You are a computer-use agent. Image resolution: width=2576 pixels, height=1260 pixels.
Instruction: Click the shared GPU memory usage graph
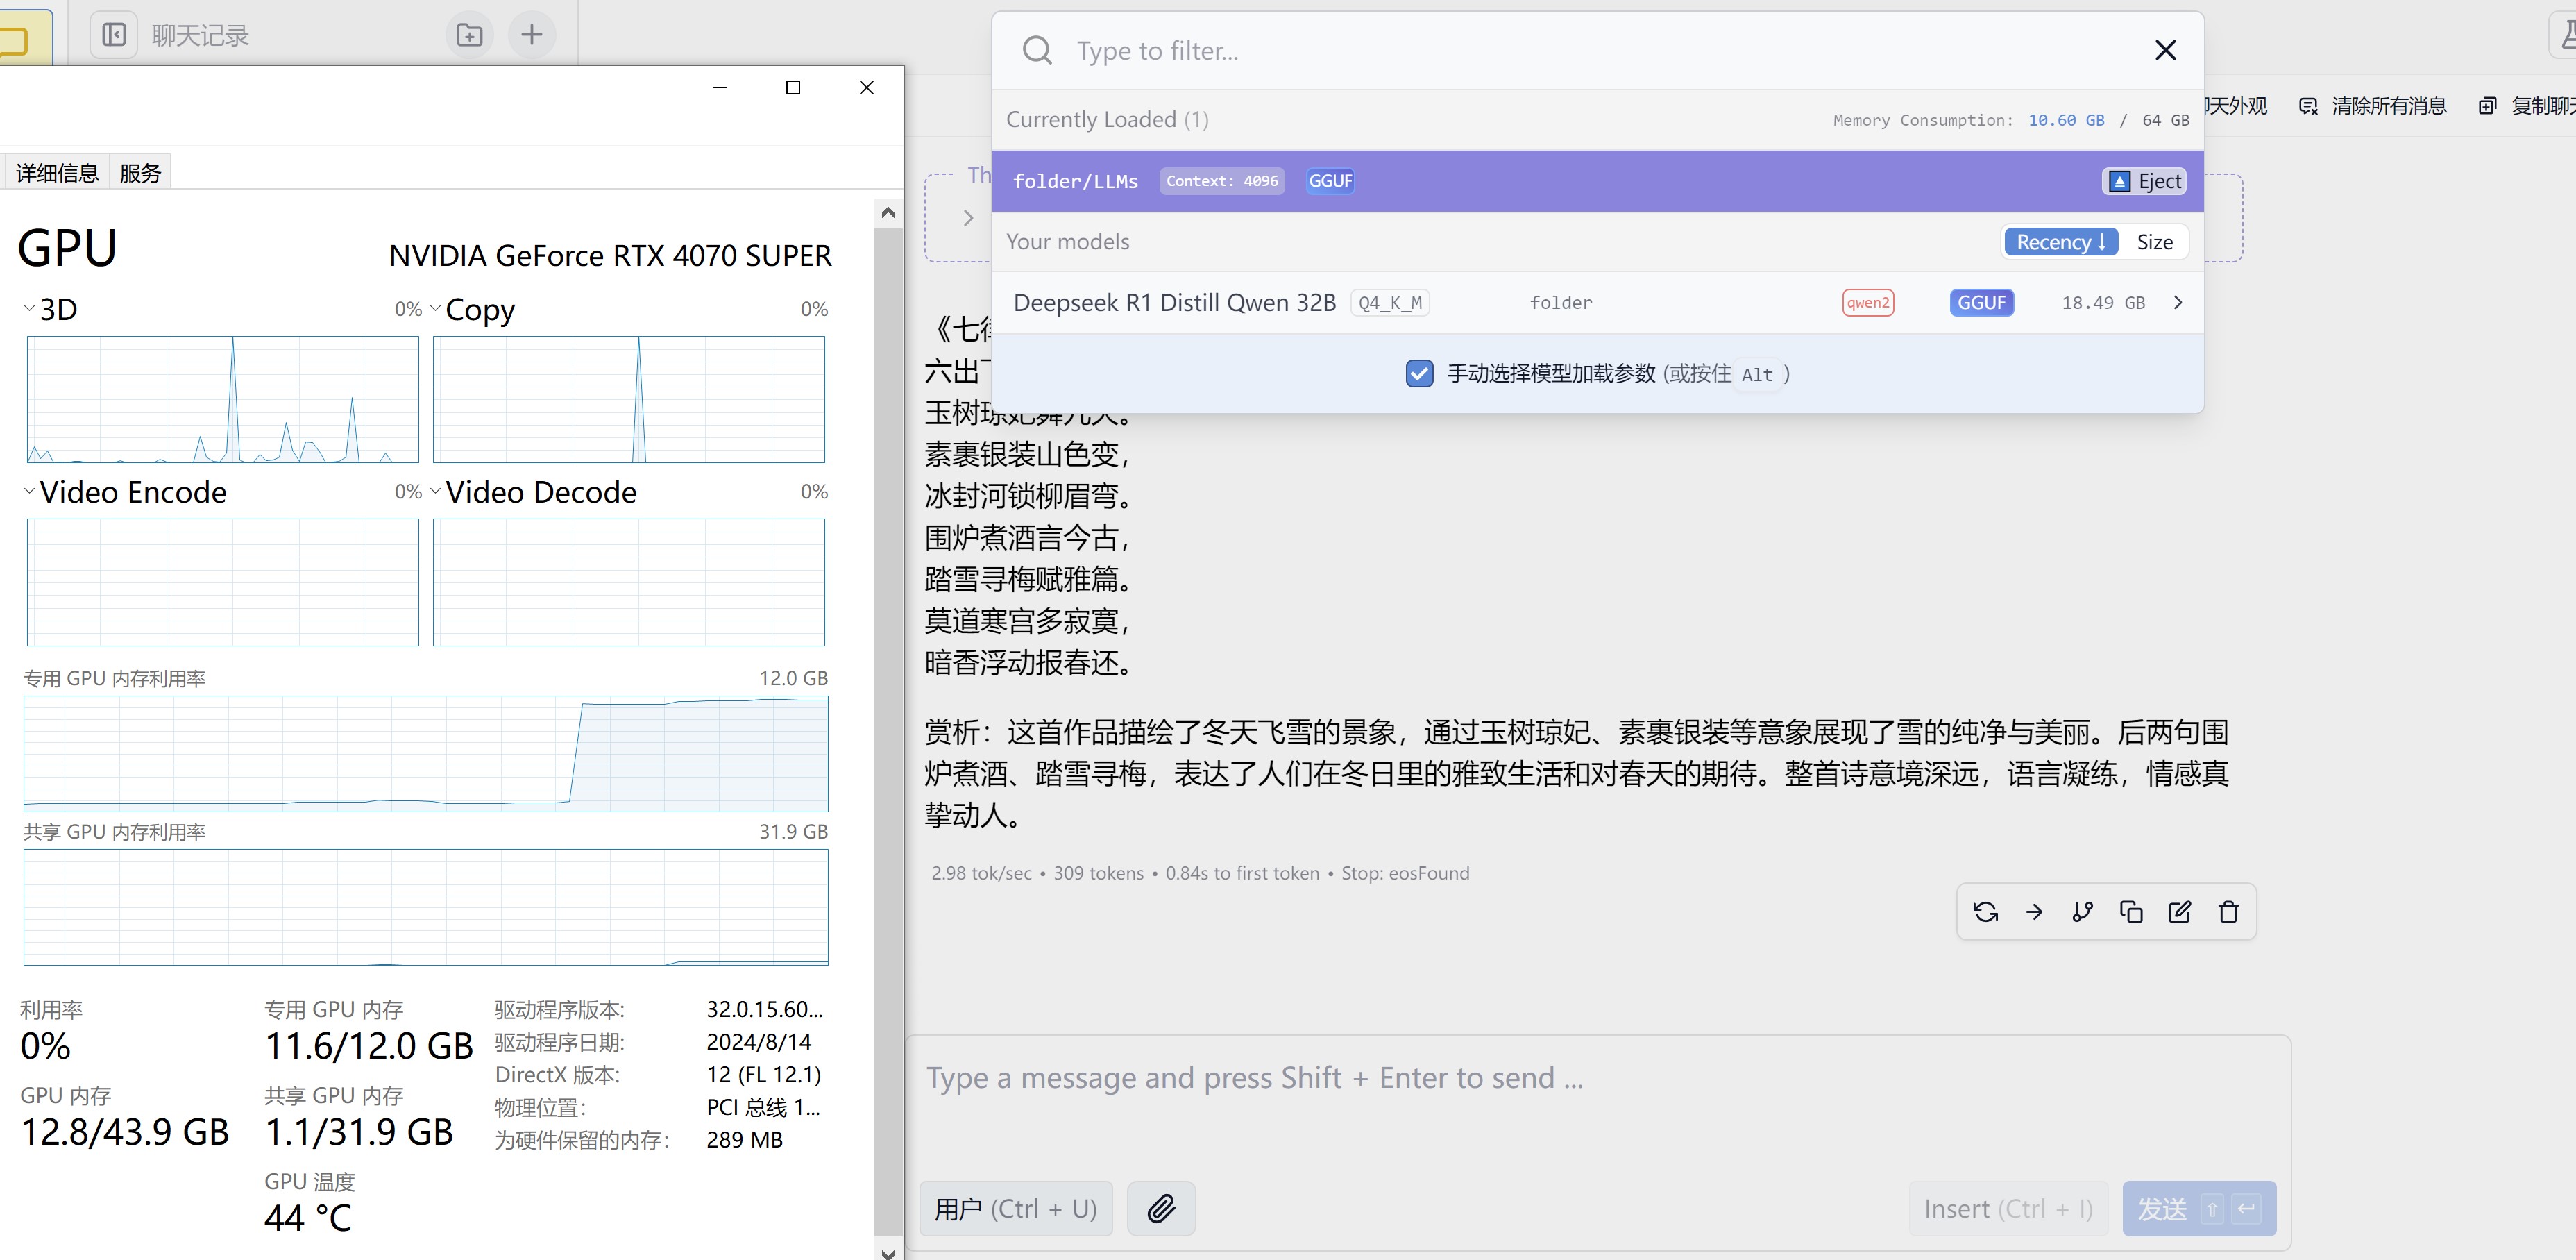pyautogui.click(x=426, y=907)
